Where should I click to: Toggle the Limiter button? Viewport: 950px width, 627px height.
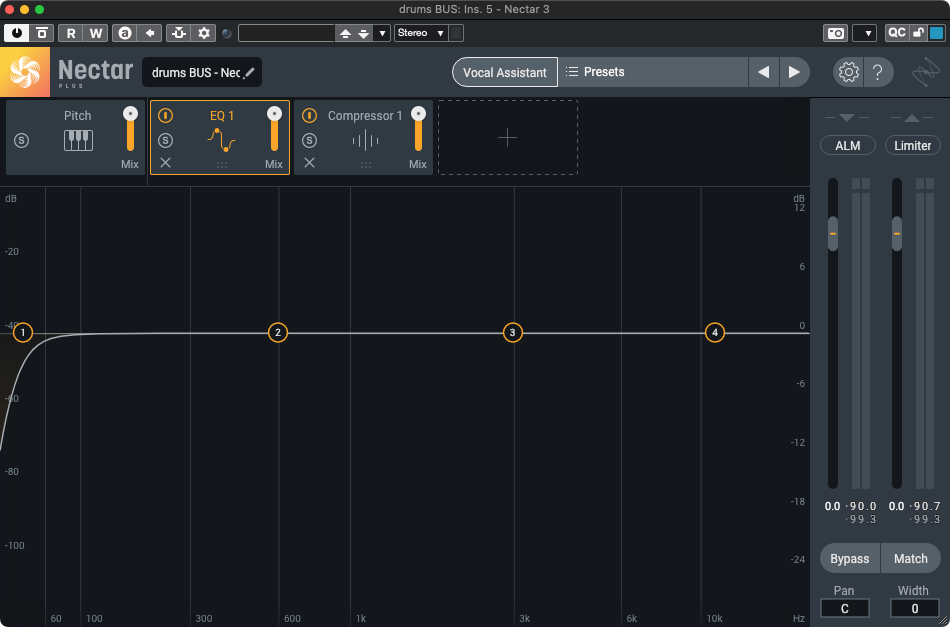click(912, 145)
